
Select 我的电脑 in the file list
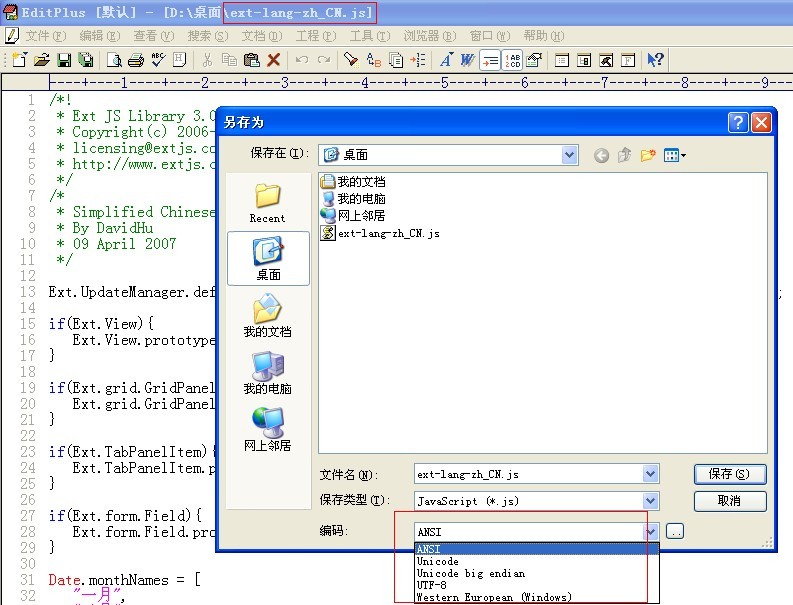pos(354,198)
